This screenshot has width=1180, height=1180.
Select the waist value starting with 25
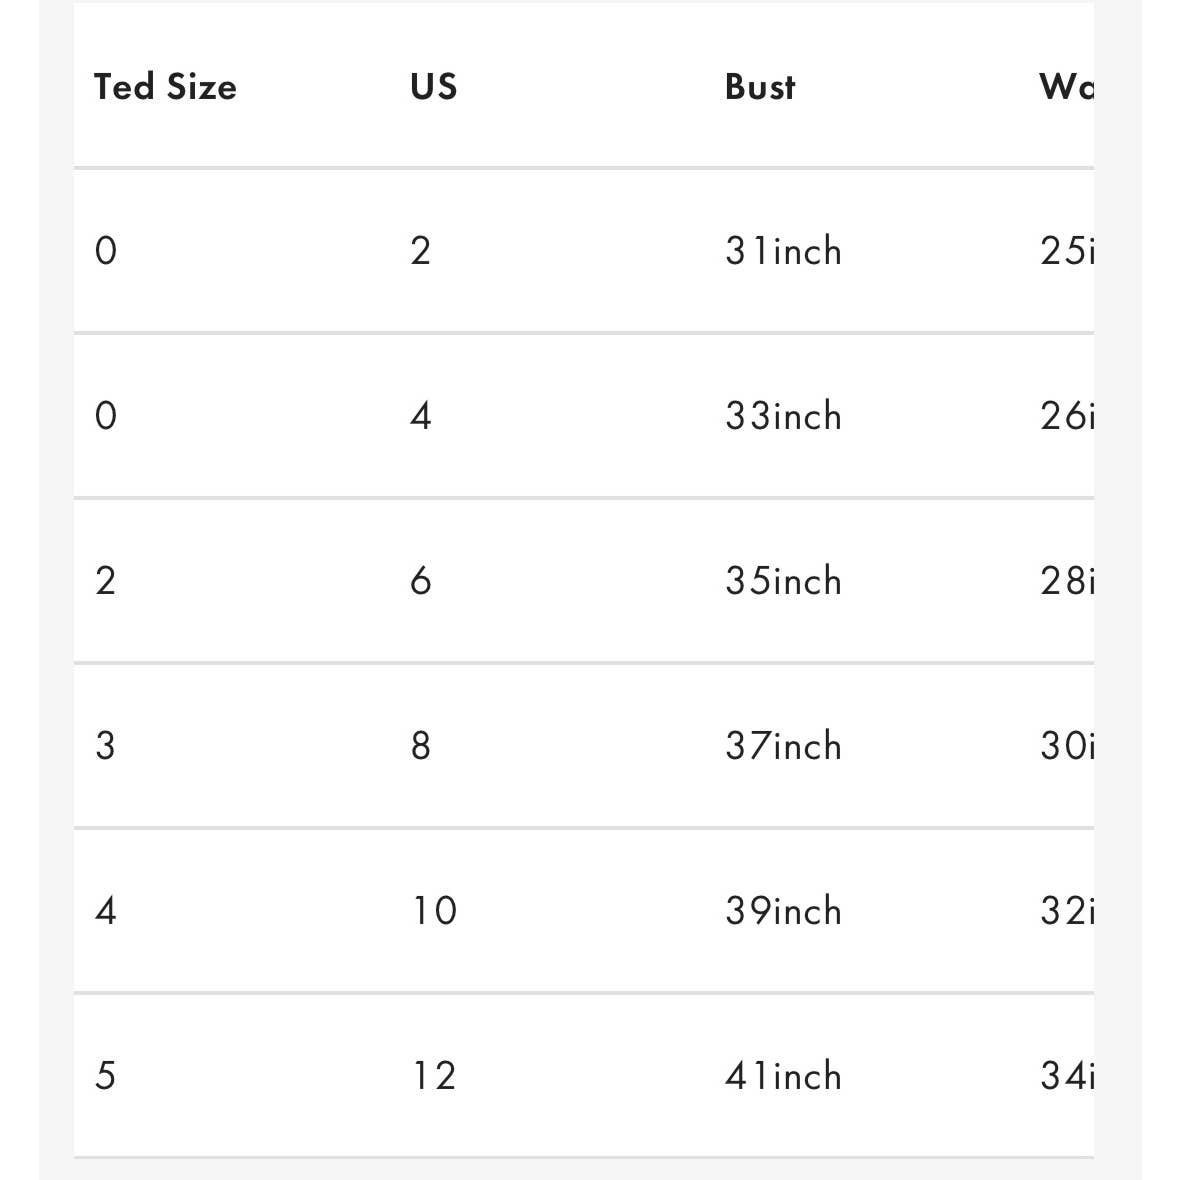[x=1067, y=251]
